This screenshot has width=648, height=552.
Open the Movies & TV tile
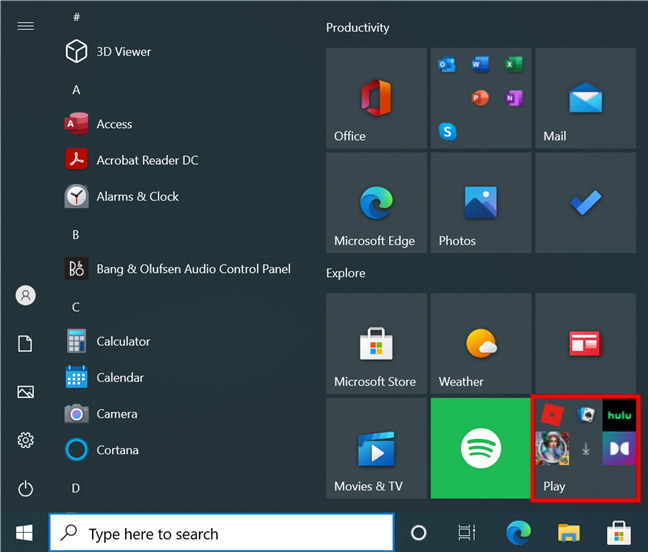click(376, 448)
